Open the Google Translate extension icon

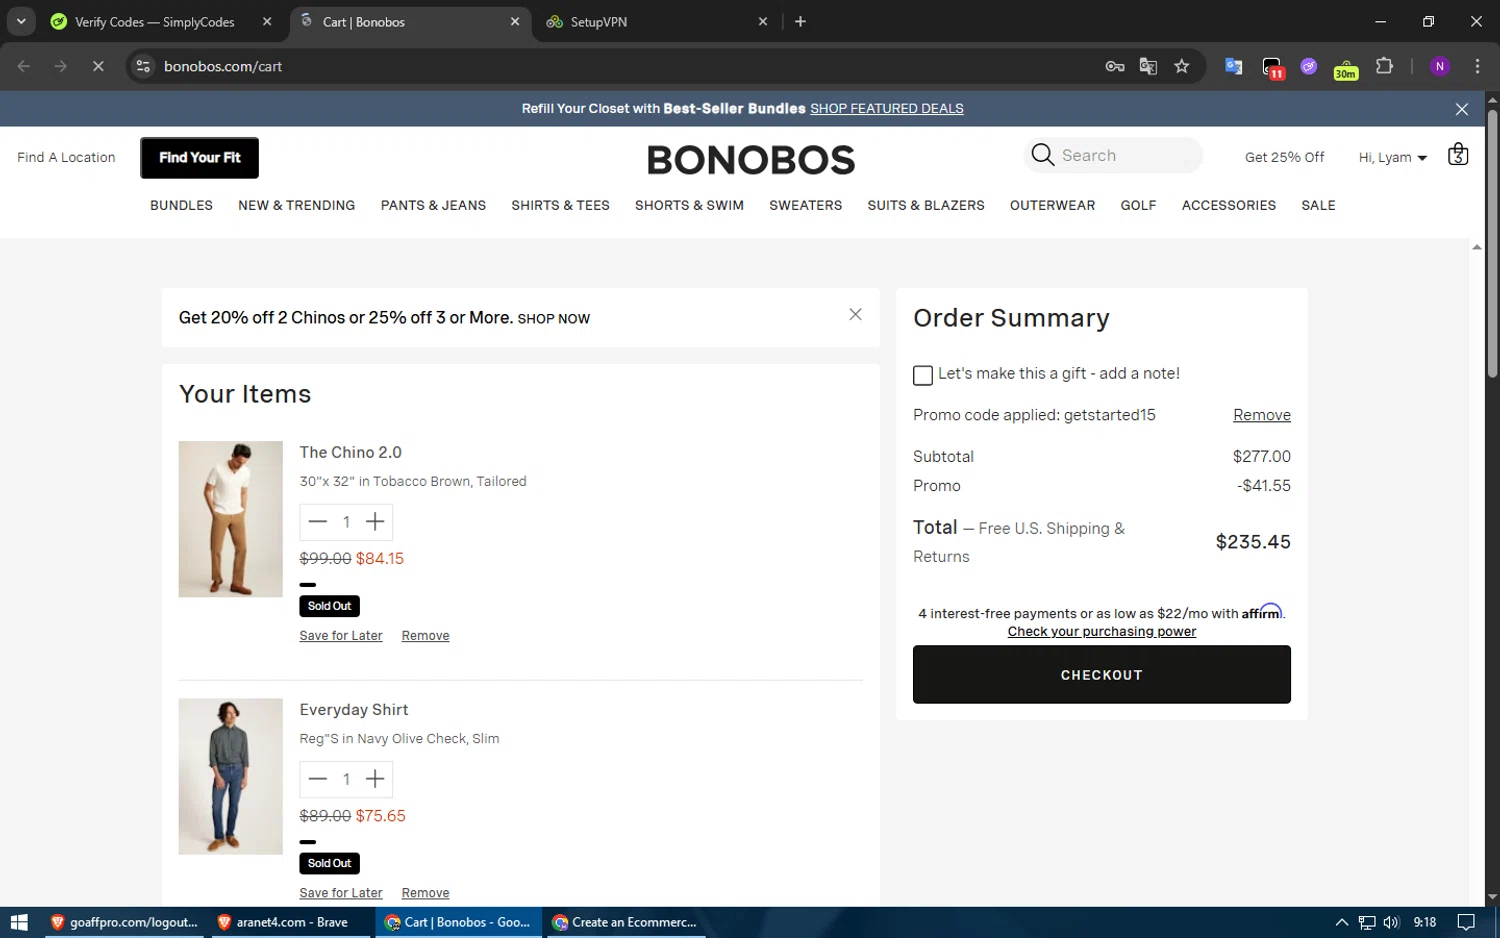tap(1234, 66)
